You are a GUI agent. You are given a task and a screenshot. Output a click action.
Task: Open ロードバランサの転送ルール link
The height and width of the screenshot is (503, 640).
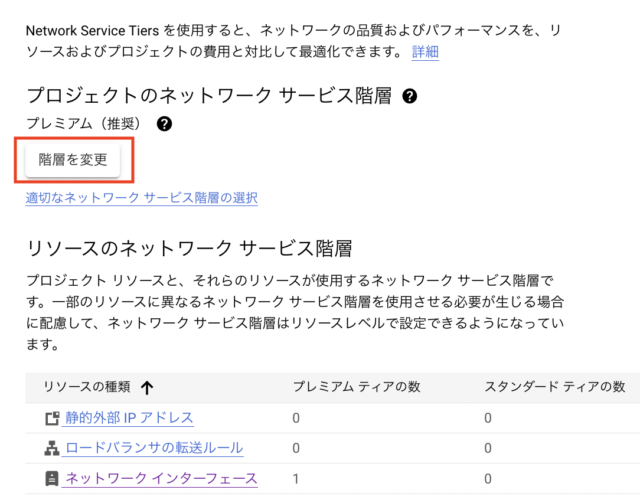tap(153, 448)
